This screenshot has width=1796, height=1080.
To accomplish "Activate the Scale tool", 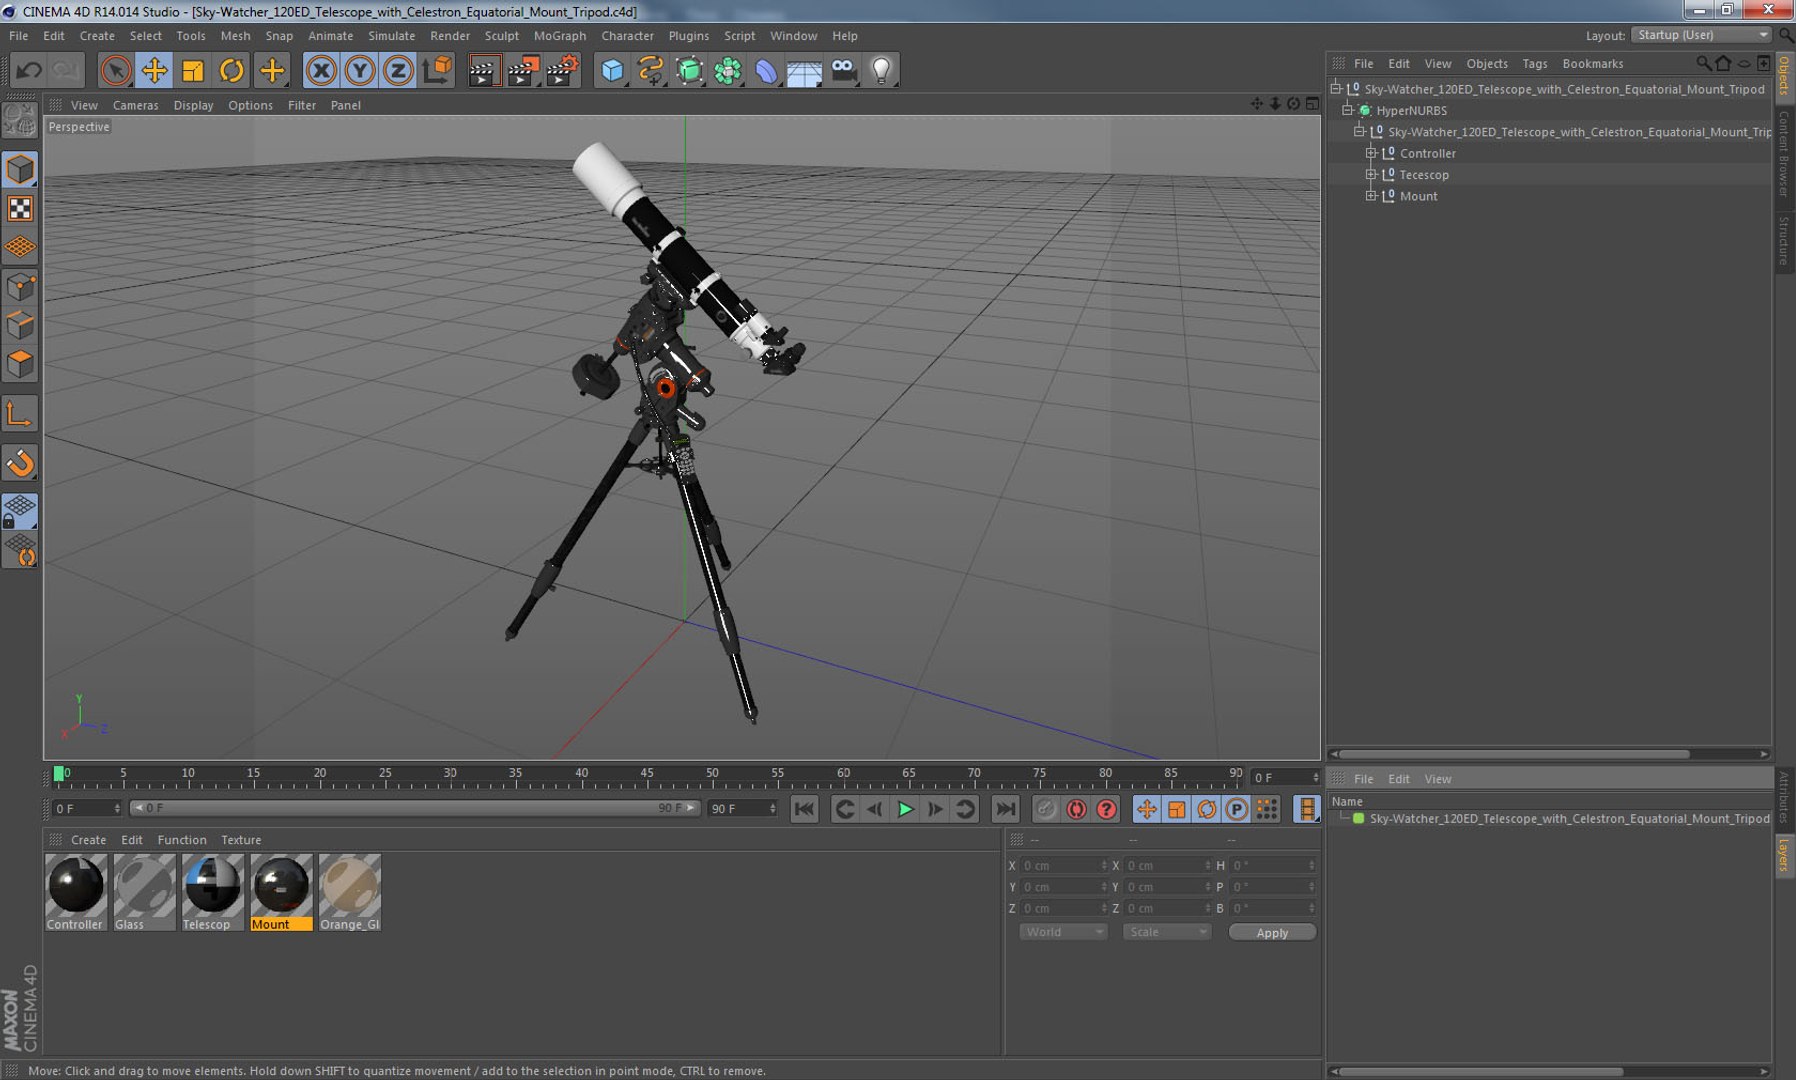I will (x=193, y=70).
